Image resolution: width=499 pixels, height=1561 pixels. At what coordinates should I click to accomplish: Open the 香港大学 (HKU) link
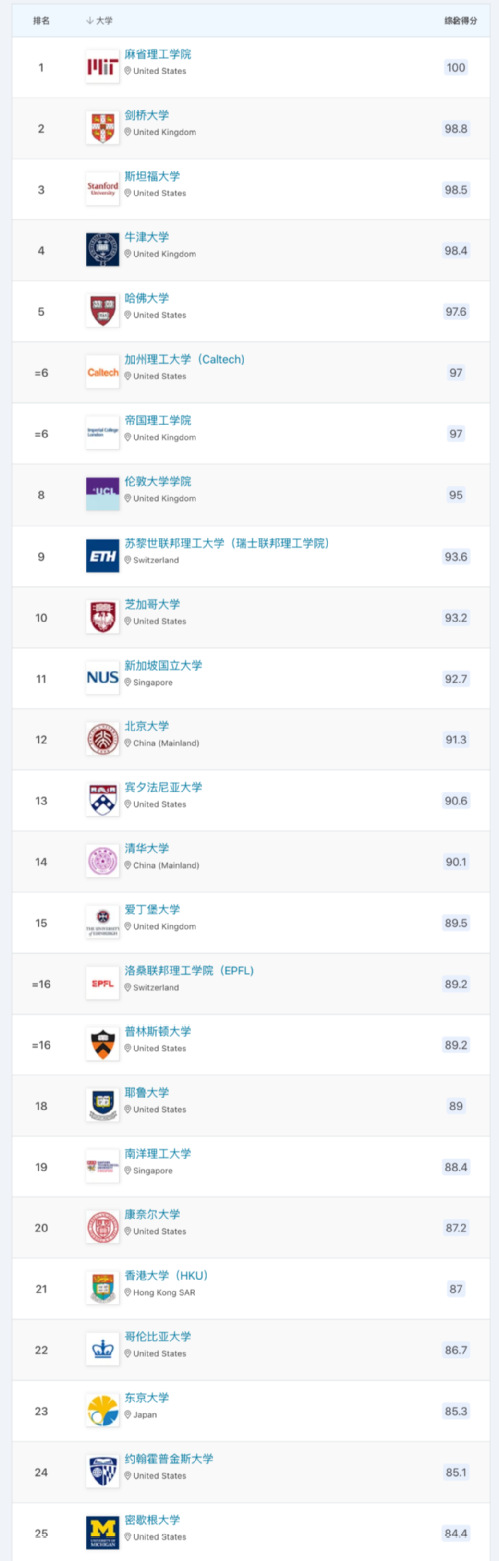click(x=166, y=1275)
